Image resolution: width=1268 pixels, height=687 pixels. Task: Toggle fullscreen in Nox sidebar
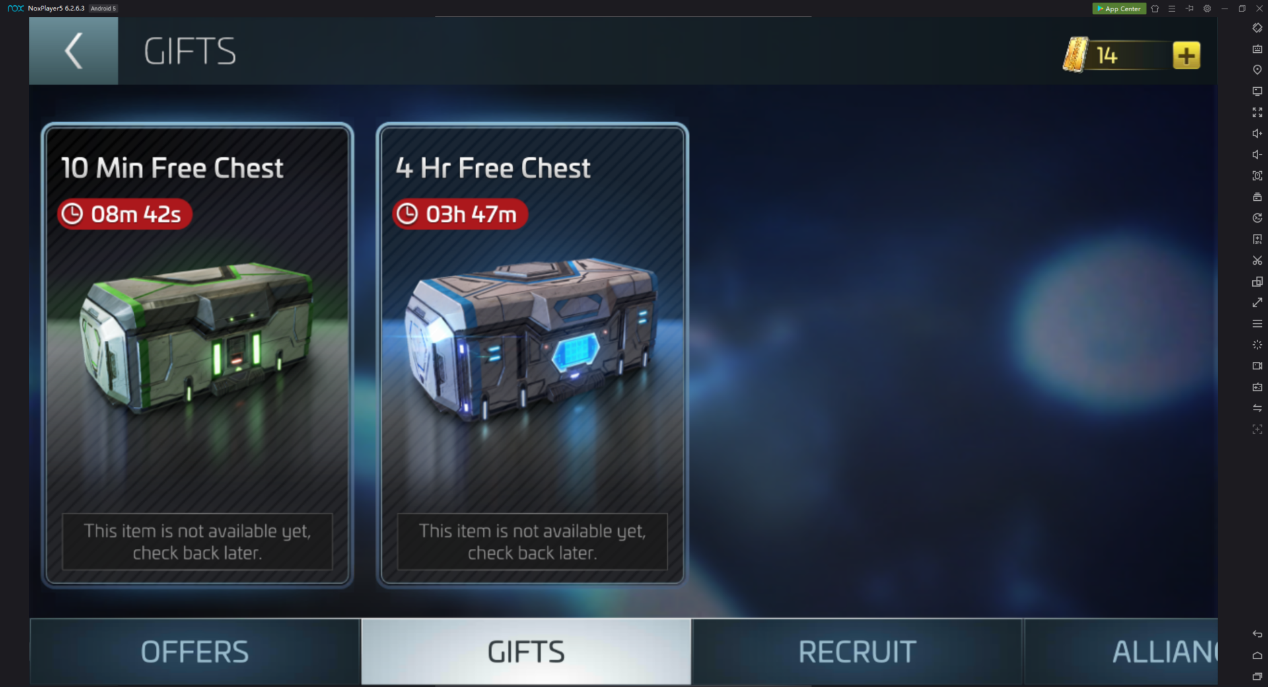pyautogui.click(x=1257, y=112)
